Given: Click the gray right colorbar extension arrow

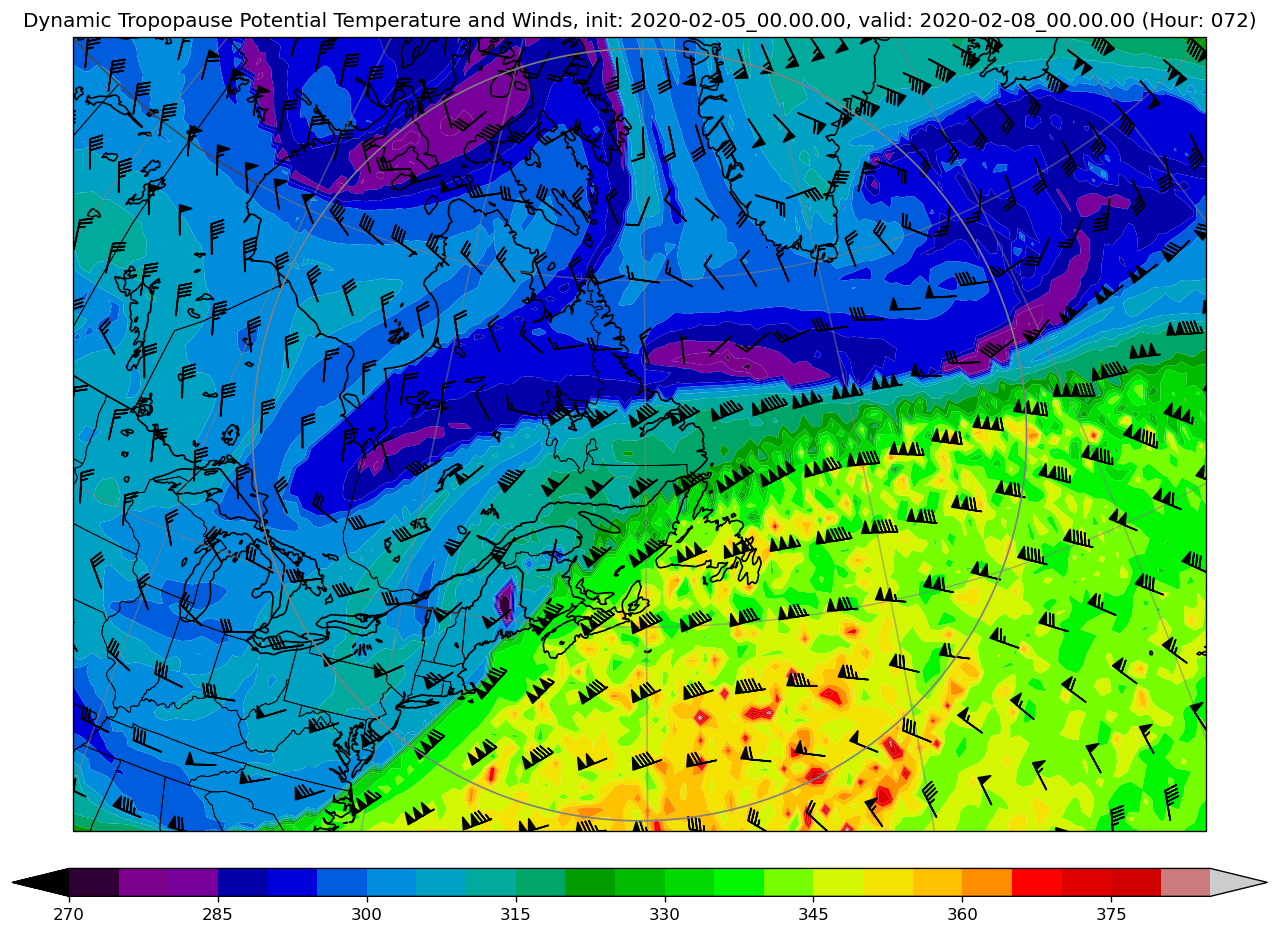Looking at the screenshot, I should (1237, 882).
